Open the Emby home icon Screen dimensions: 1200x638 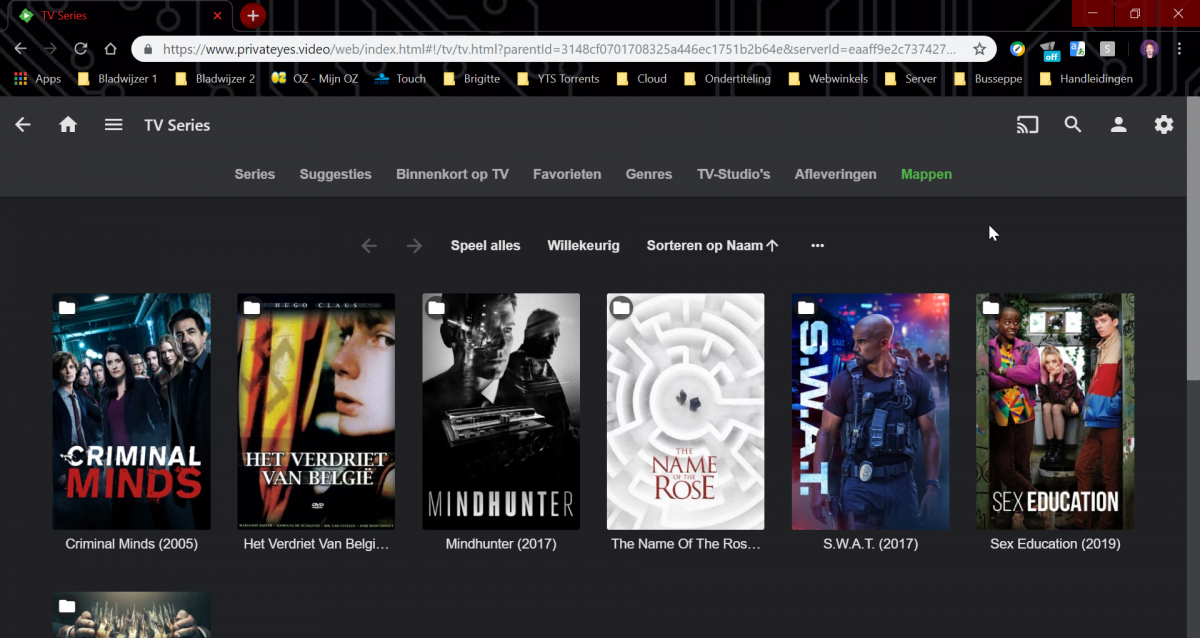coord(68,125)
